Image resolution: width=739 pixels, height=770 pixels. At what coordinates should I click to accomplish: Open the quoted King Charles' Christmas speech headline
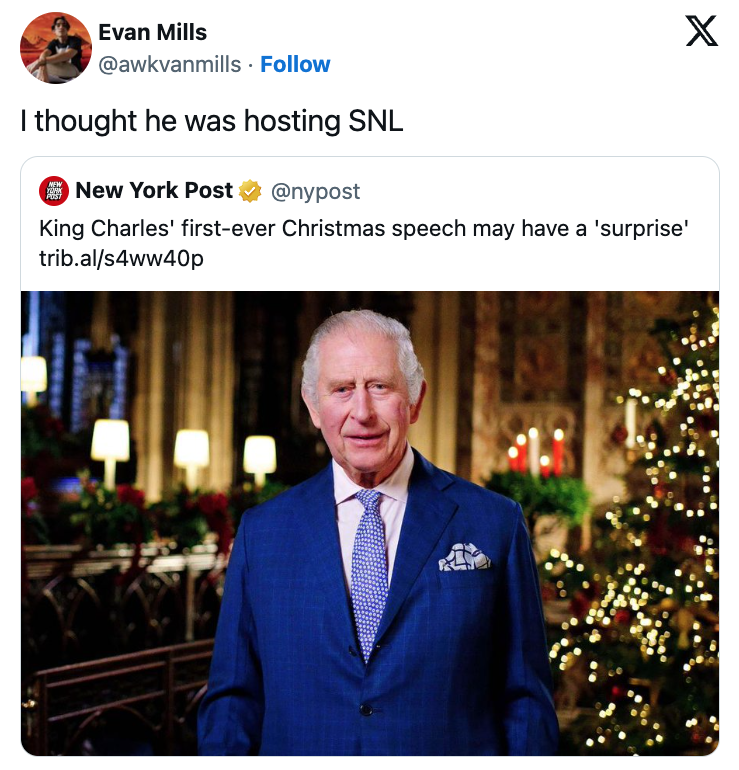[x=364, y=228]
